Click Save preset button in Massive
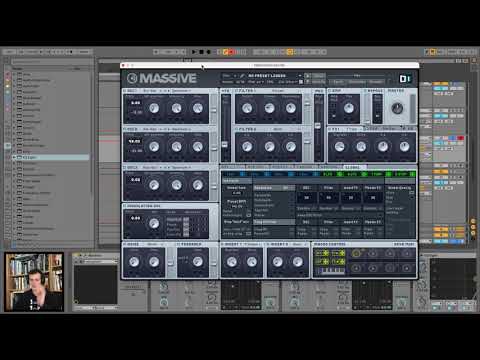The image size is (480, 360). (318, 76)
